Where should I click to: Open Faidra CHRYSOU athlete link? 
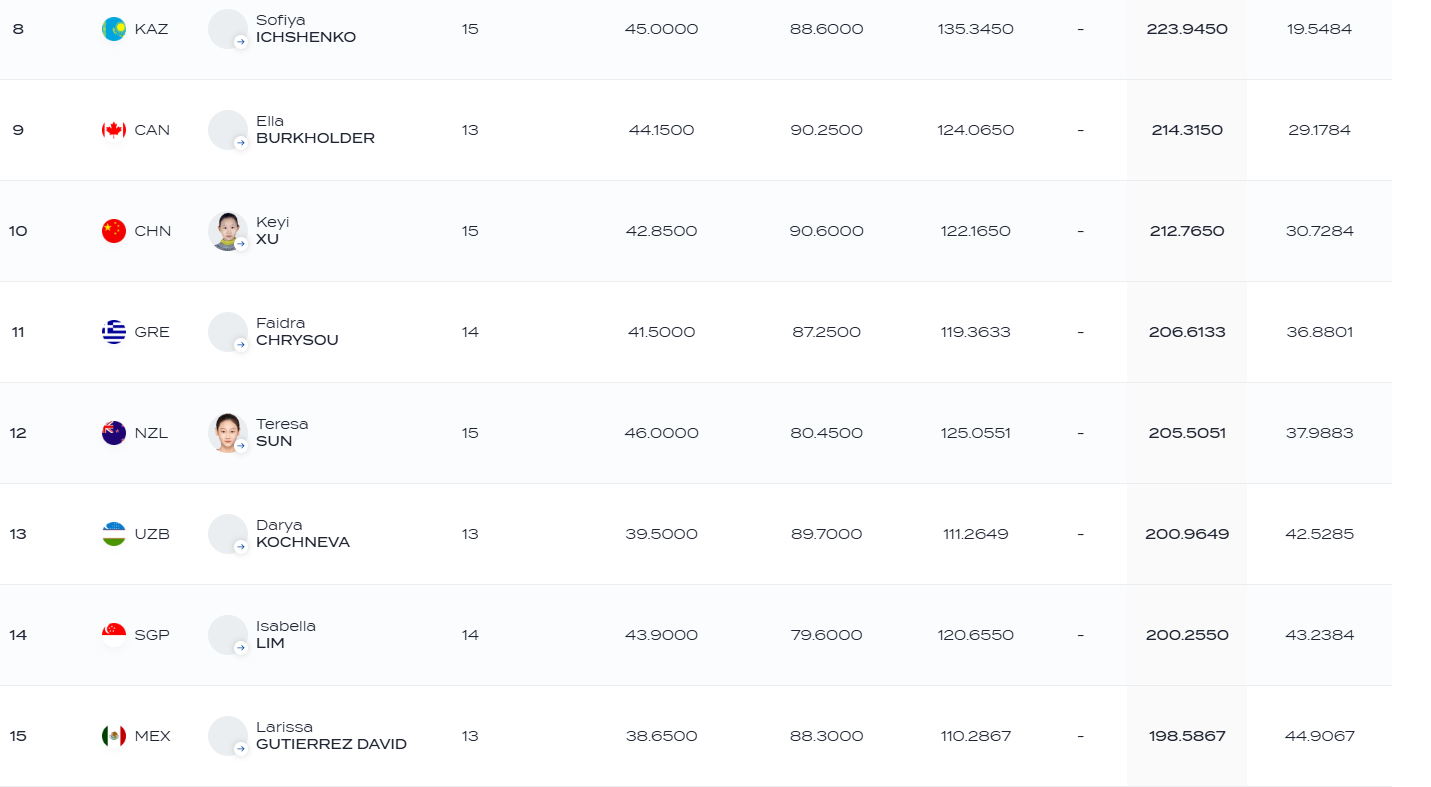pyautogui.click(x=297, y=332)
